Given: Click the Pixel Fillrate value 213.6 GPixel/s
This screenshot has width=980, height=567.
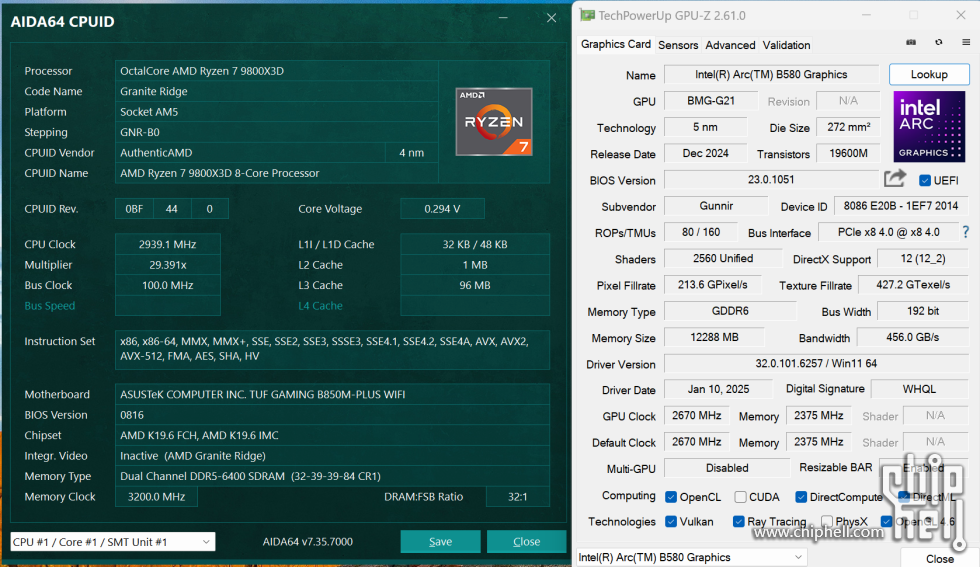Looking at the screenshot, I should [x=712, y=284].
